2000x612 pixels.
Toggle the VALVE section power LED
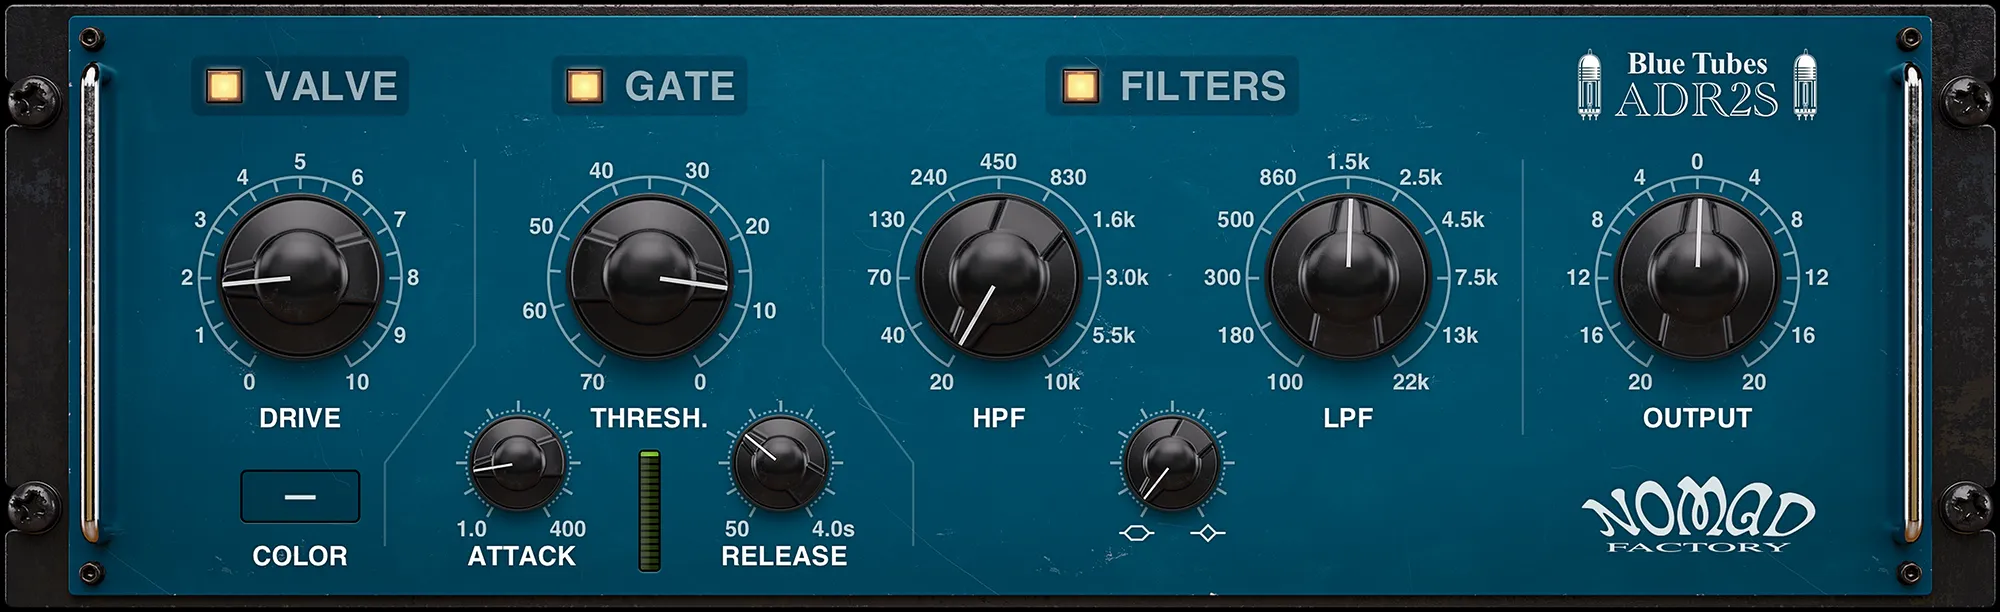point(223,86)
